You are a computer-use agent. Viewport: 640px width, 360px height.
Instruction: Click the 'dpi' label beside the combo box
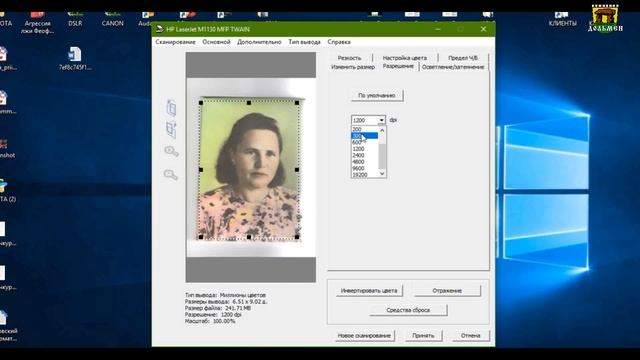[393, 120]
